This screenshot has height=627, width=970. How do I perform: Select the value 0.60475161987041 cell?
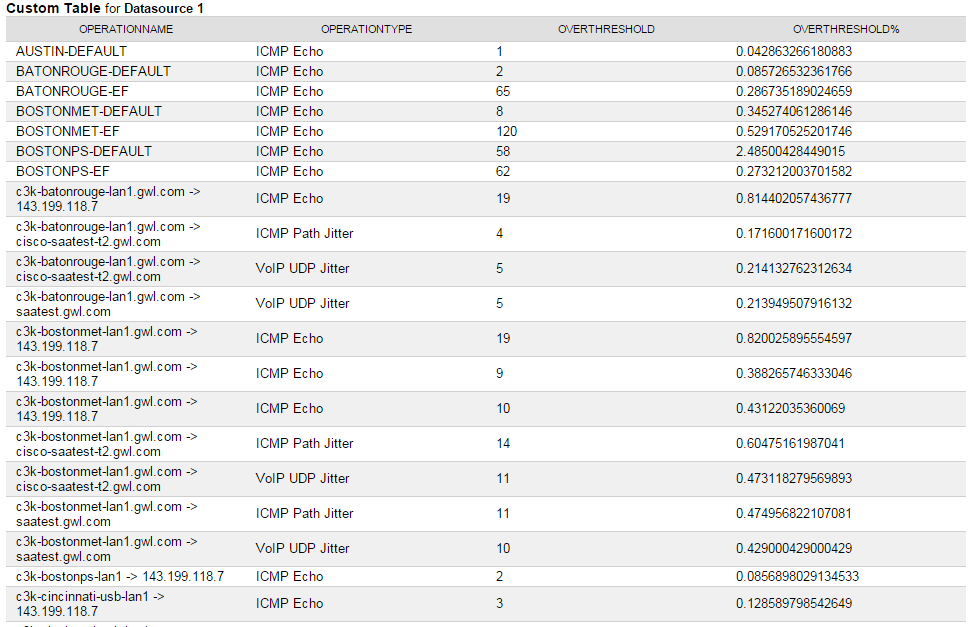[x=790, y=443]
